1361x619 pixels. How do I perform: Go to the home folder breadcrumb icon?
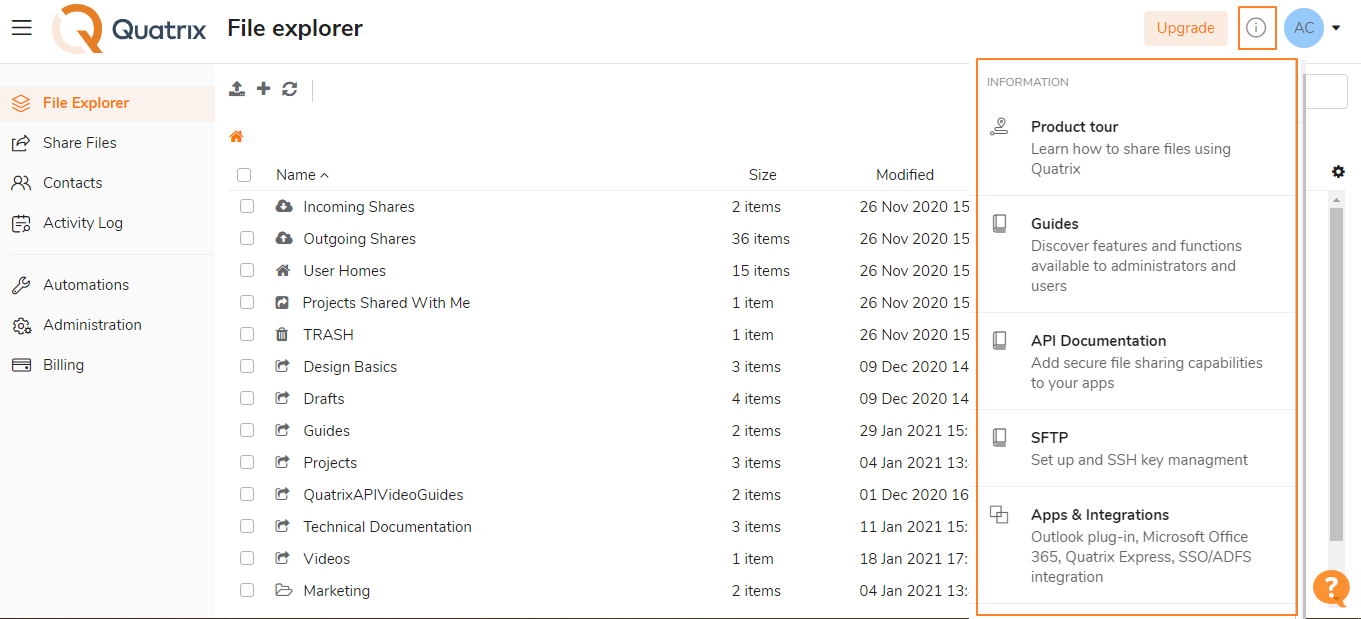tap(237, 136)
